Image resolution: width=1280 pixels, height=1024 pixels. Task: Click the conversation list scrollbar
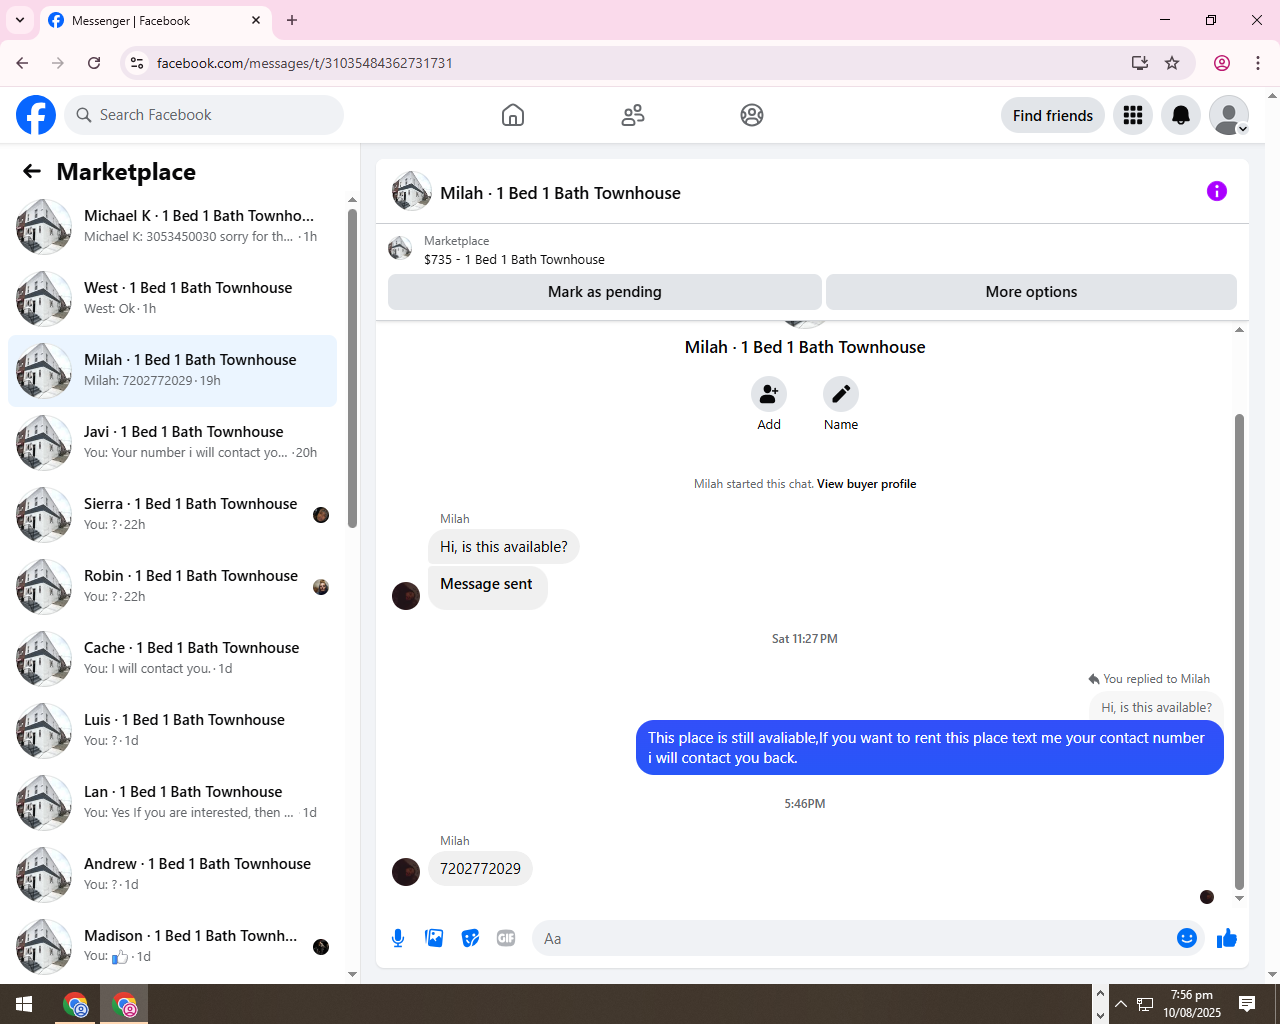click(352, 368)
